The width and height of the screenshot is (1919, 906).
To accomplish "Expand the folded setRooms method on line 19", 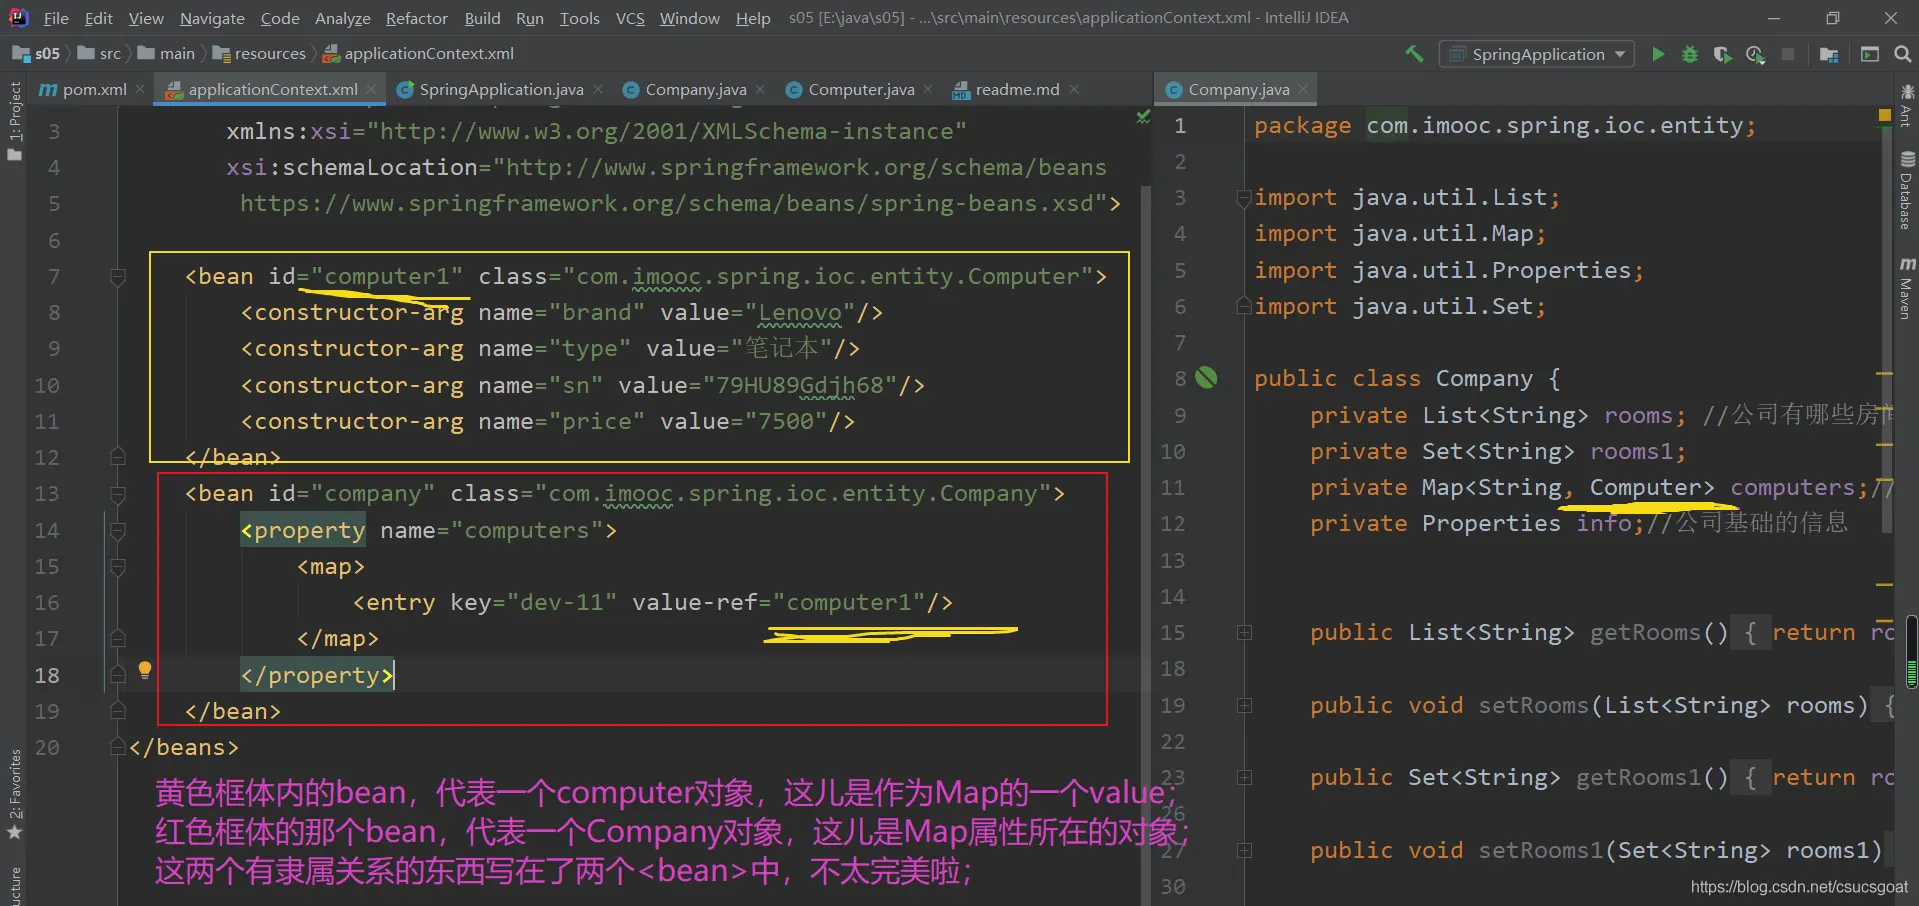I will pyautogui.click(x=1244, y=705).
